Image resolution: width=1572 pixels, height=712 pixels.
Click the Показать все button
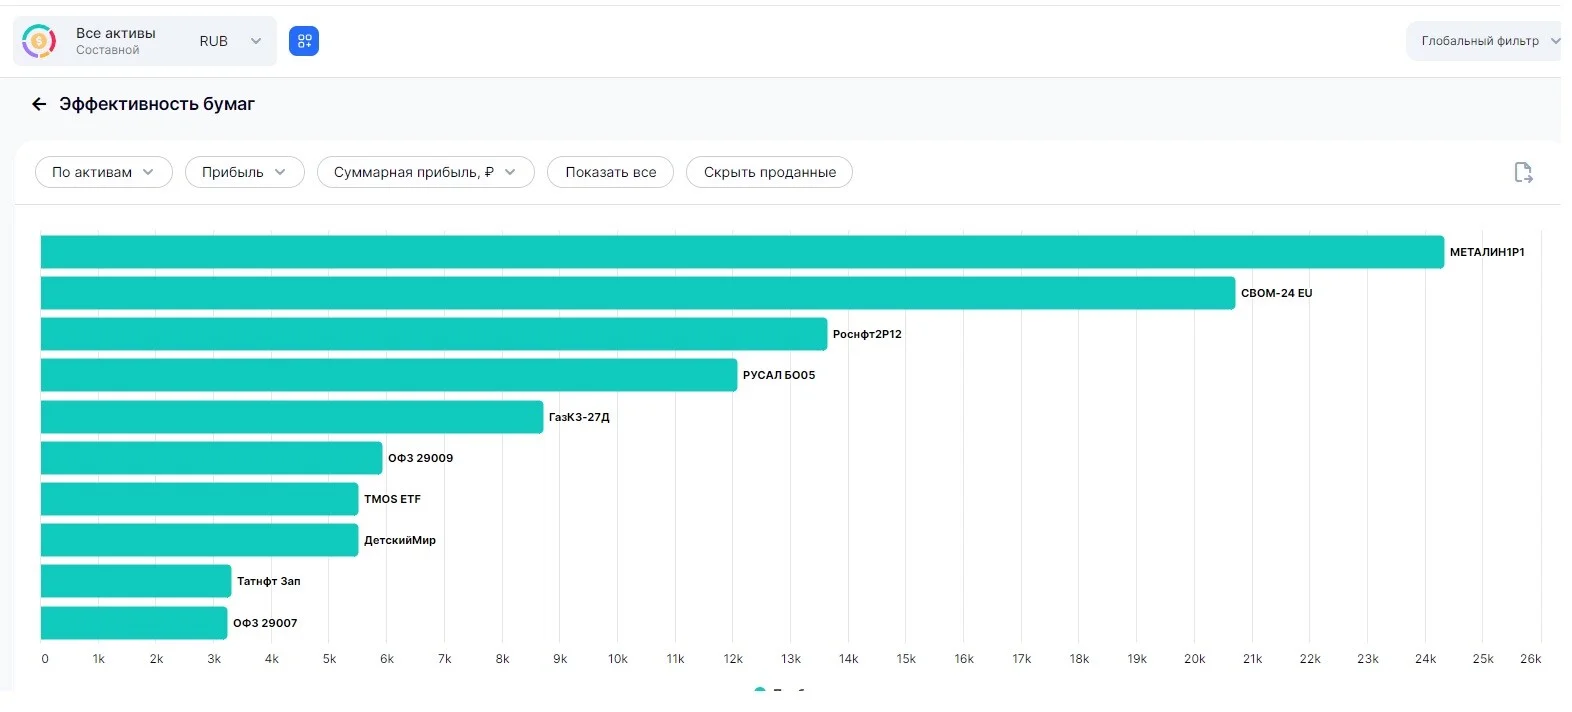(611, 172)
